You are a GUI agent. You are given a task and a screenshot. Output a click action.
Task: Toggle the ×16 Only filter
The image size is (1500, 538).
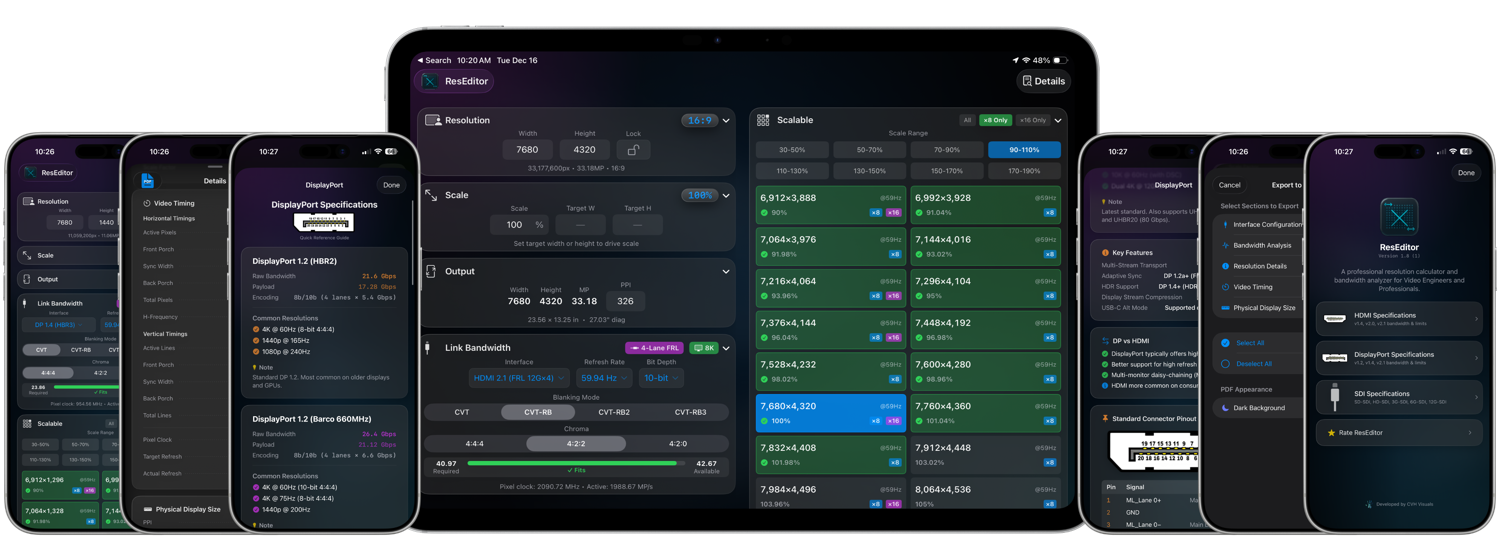click(x=1032, y=120)
